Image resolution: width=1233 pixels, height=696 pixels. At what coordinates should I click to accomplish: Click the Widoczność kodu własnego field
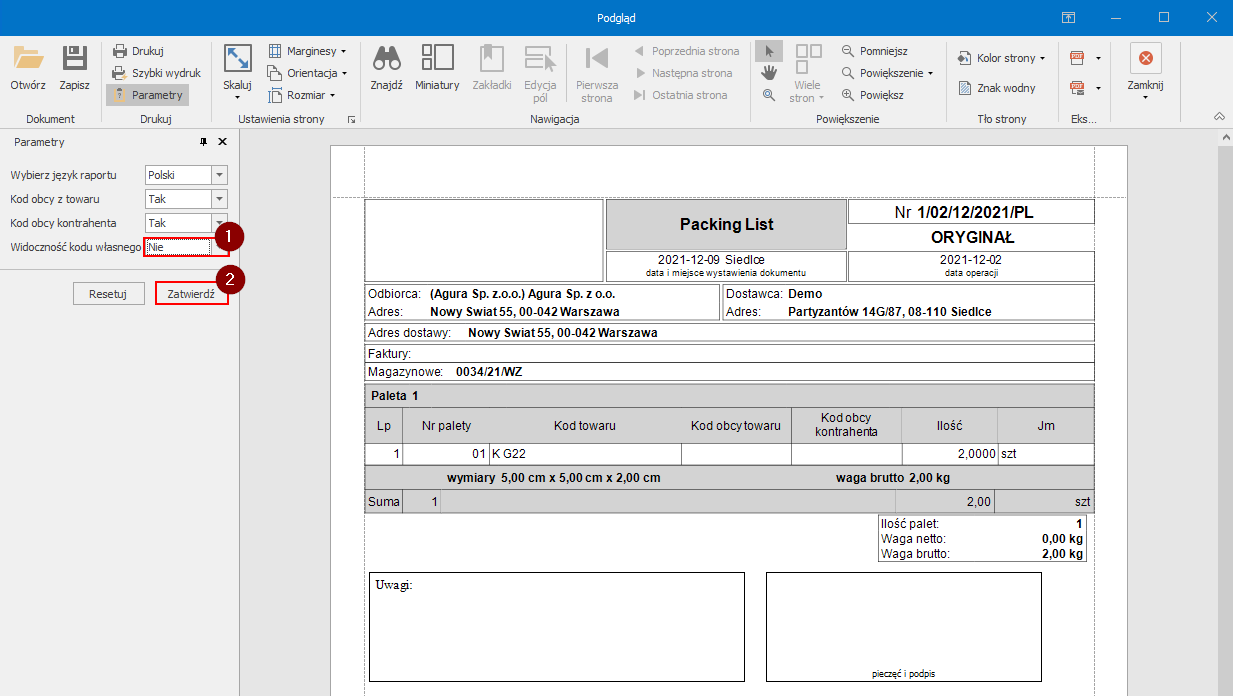(x=177, y=247)
